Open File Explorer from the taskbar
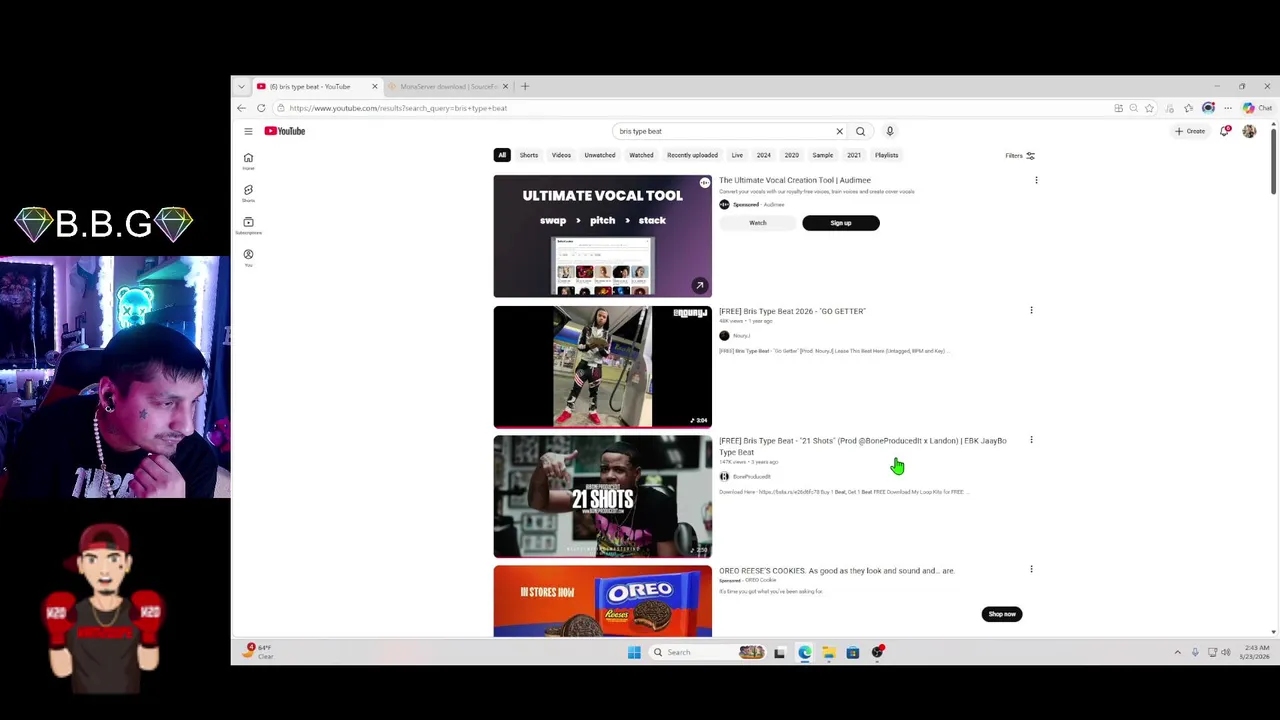The width and height of the screenshot is (1280, 720). (829, 652)
